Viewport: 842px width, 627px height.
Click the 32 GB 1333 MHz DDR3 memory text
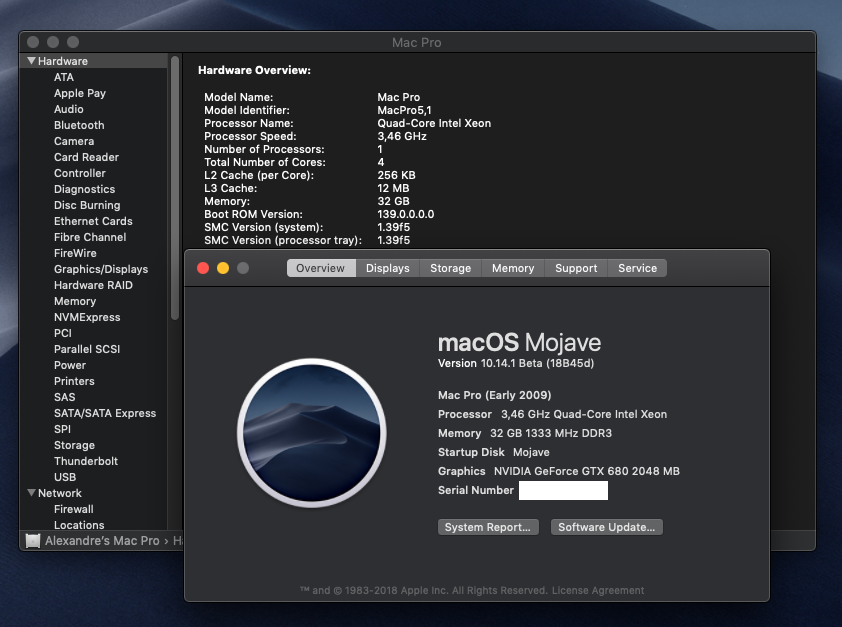551,433
